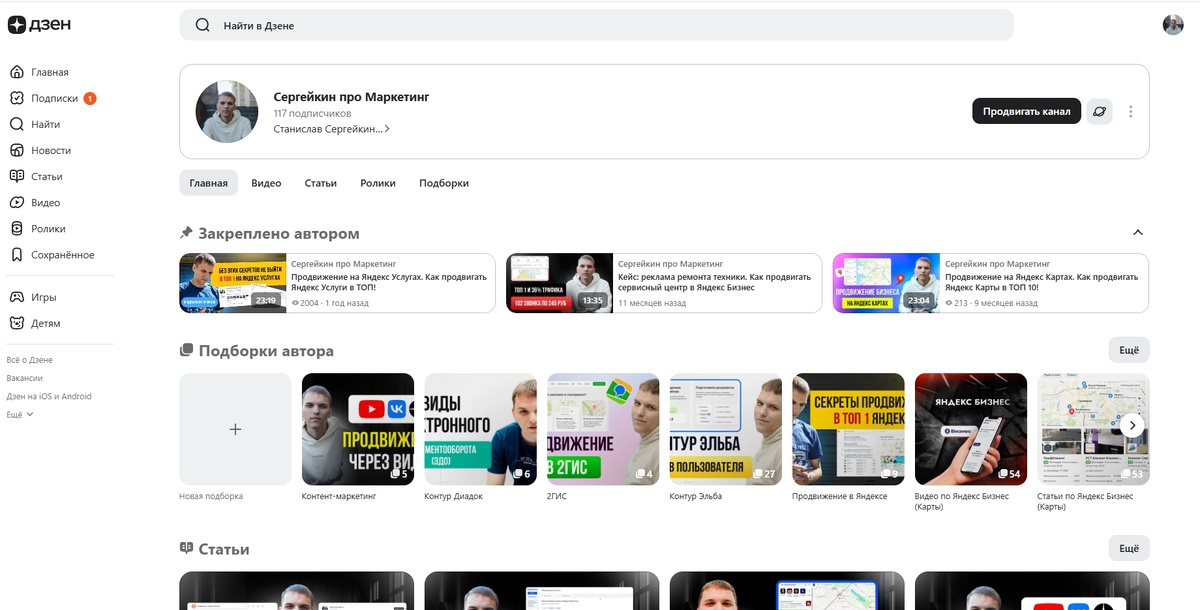Expand the Ещё sidebar dropdown
This screenshot has height=610, width=1200.
20,414
